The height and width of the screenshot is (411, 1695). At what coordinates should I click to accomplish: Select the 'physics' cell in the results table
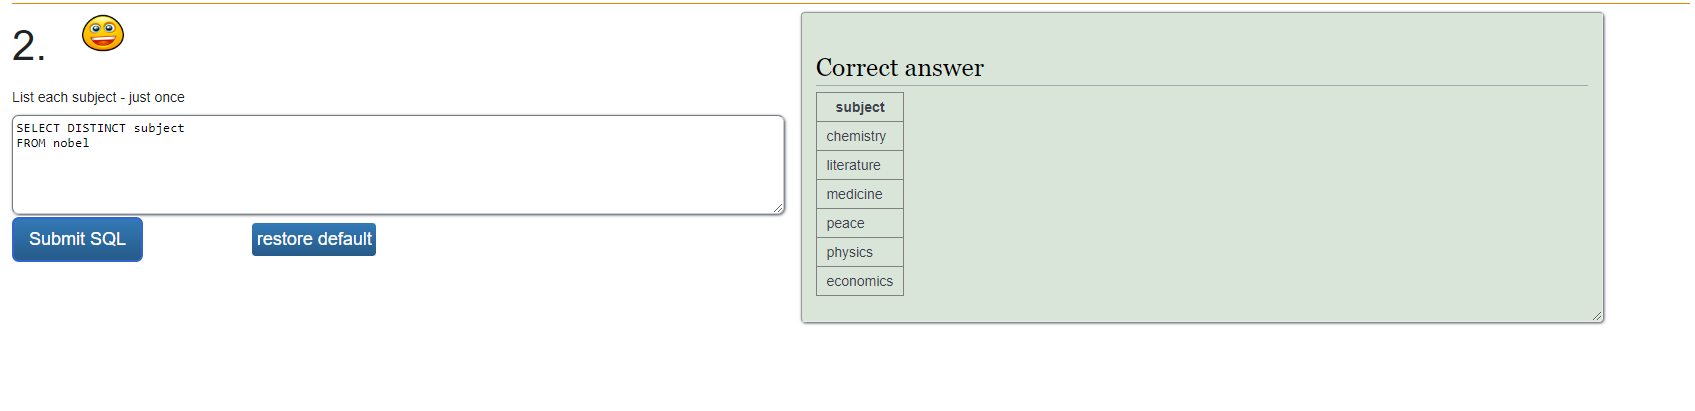tap(860, 252)
